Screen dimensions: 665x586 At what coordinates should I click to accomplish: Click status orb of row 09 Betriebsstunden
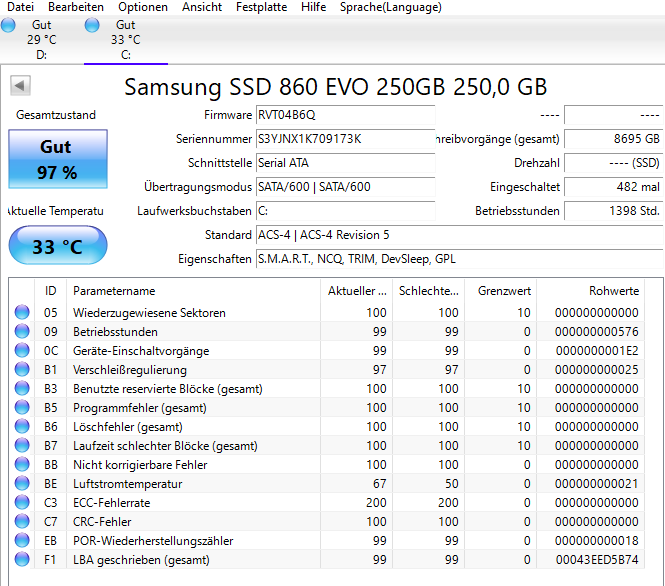(x=22, y=331)
